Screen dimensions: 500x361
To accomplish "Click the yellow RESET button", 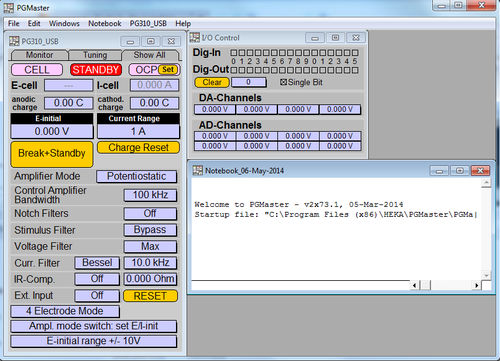I will [150, 296].
